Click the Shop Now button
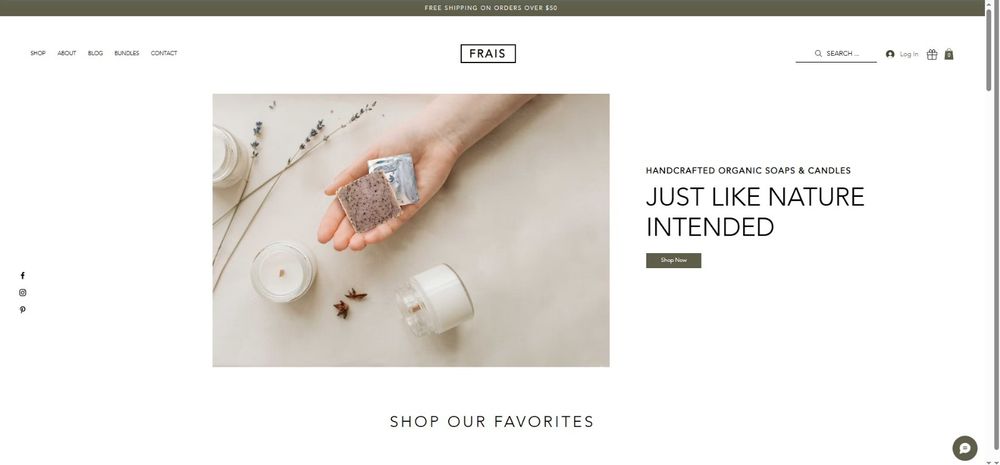This screenshot has width=1000, height=465. tap(673, 260)
